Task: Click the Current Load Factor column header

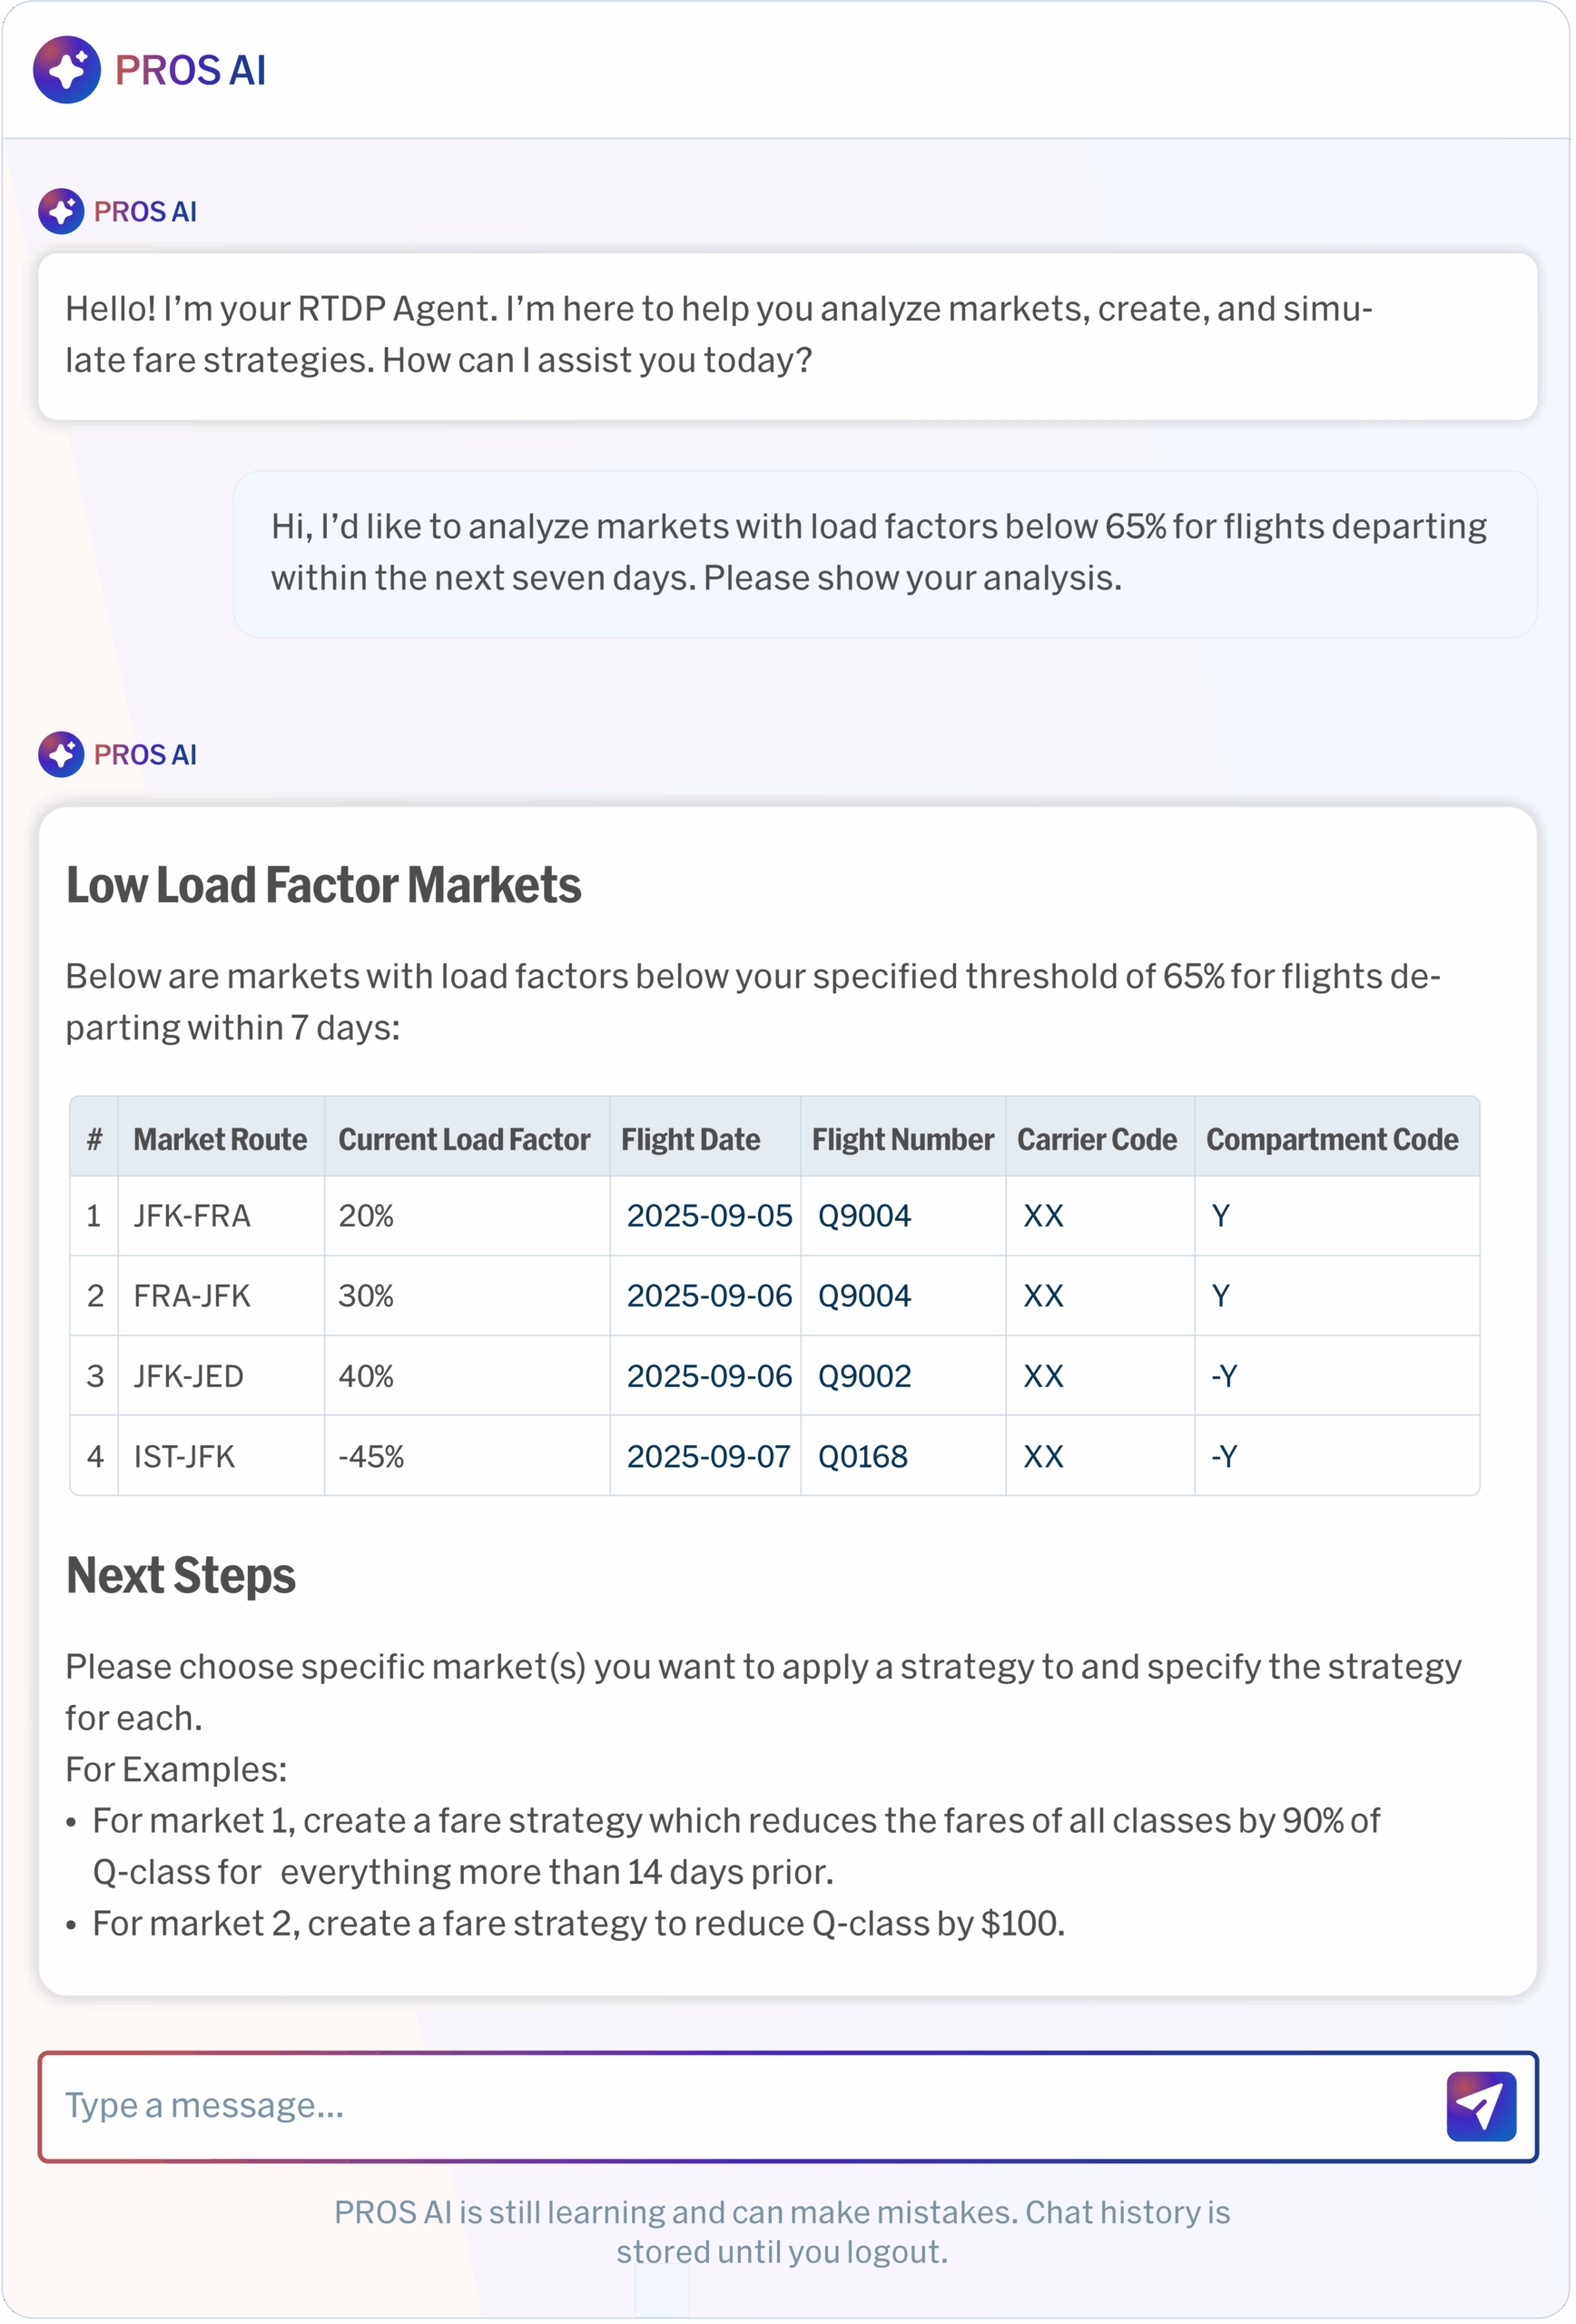Action: tap(464, 1139)
